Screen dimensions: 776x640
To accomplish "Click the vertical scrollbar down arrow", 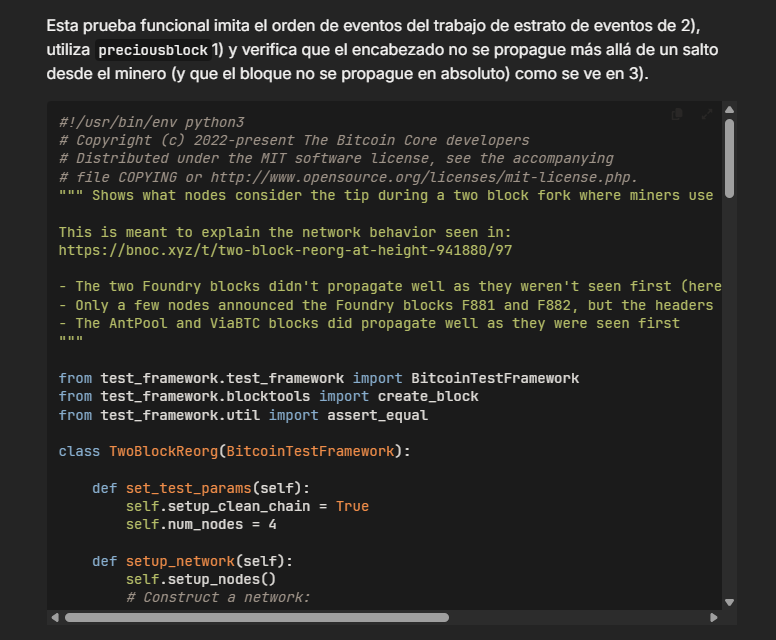I will pyautogui.click(x=729, y=602).
